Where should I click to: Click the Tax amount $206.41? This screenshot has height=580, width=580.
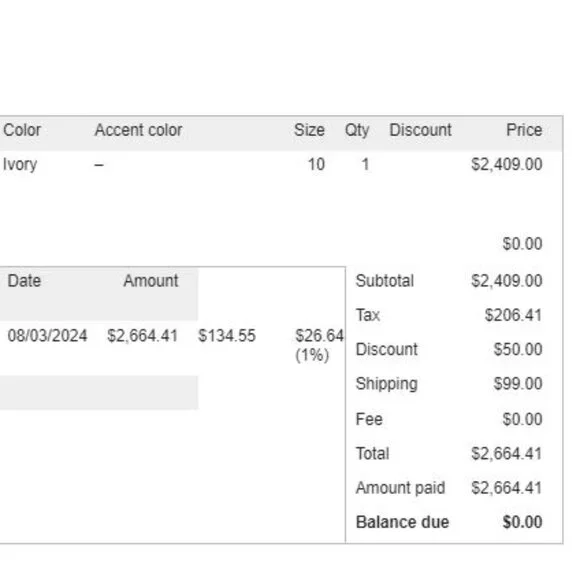tap(513, 315)
